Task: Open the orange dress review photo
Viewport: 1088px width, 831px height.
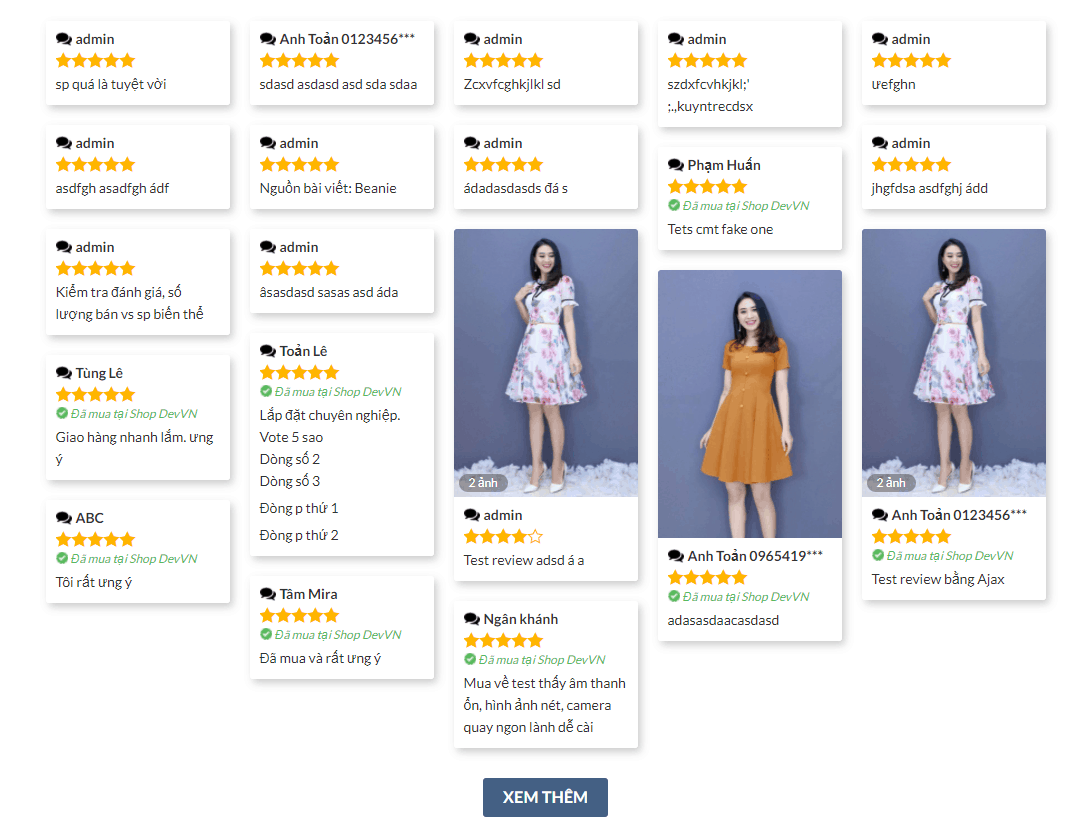Action: 750,403
